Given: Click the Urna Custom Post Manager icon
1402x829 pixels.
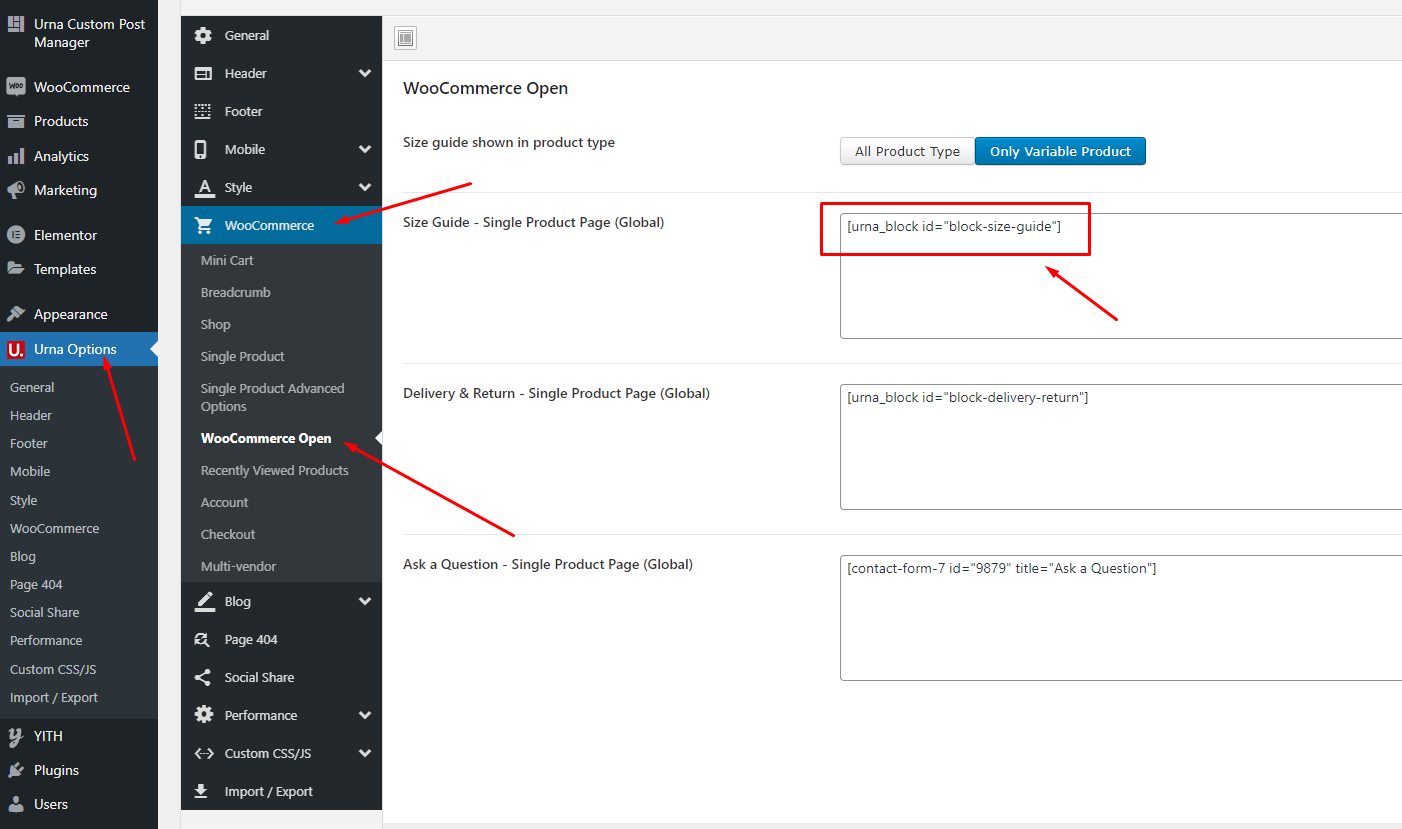Looking at the screenshot, I should [16, 23].
